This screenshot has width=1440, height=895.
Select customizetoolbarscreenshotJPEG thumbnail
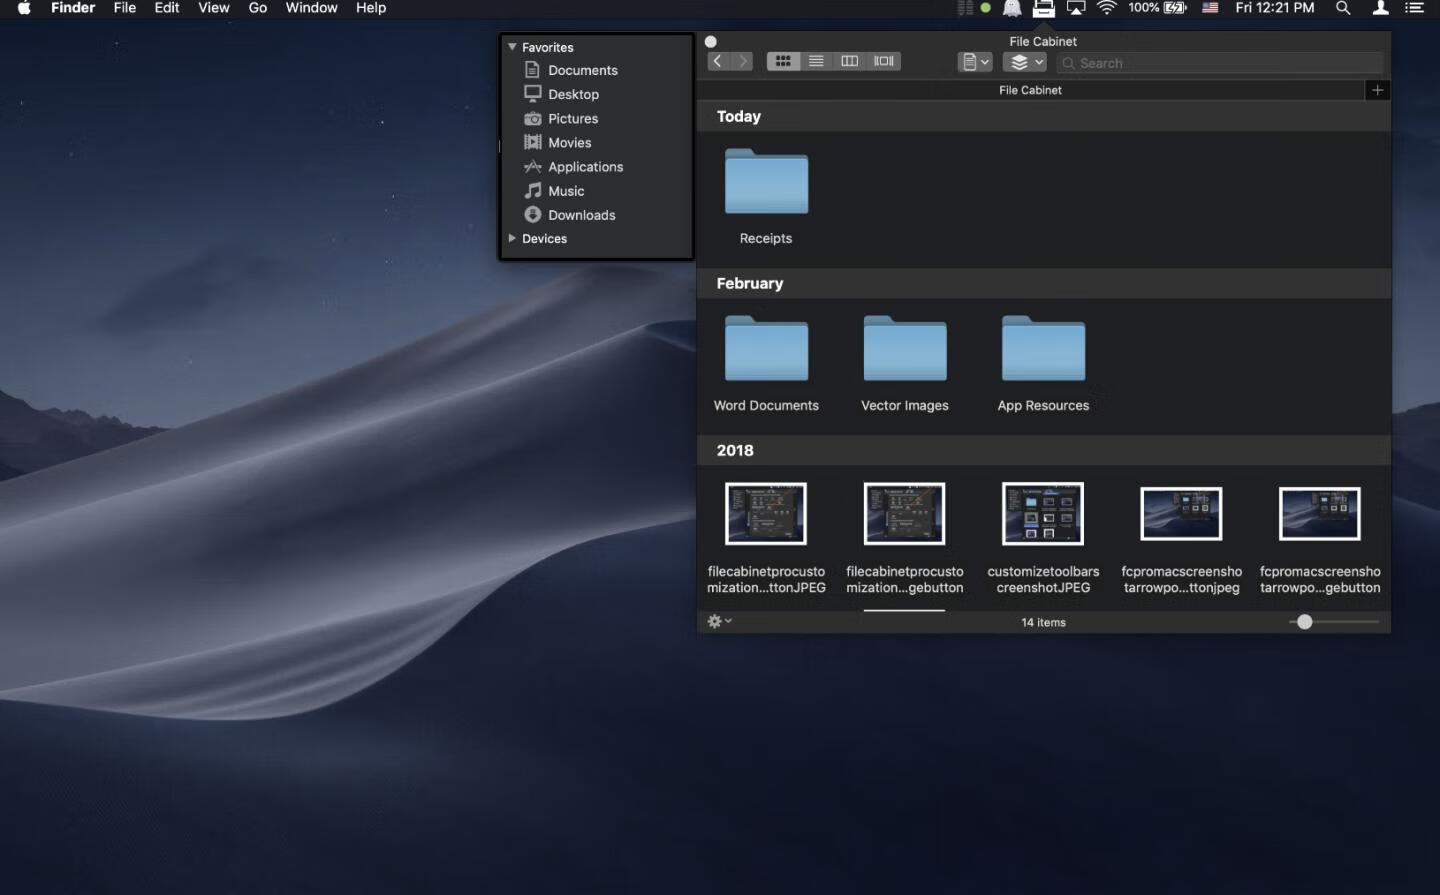[x=1043, y=513]
